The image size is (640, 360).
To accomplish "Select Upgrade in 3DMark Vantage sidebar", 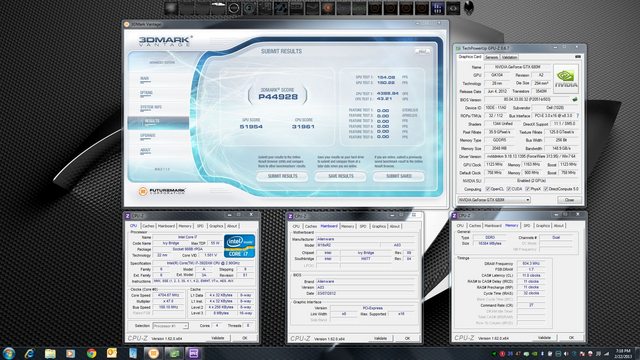I will tap(147, 136).
